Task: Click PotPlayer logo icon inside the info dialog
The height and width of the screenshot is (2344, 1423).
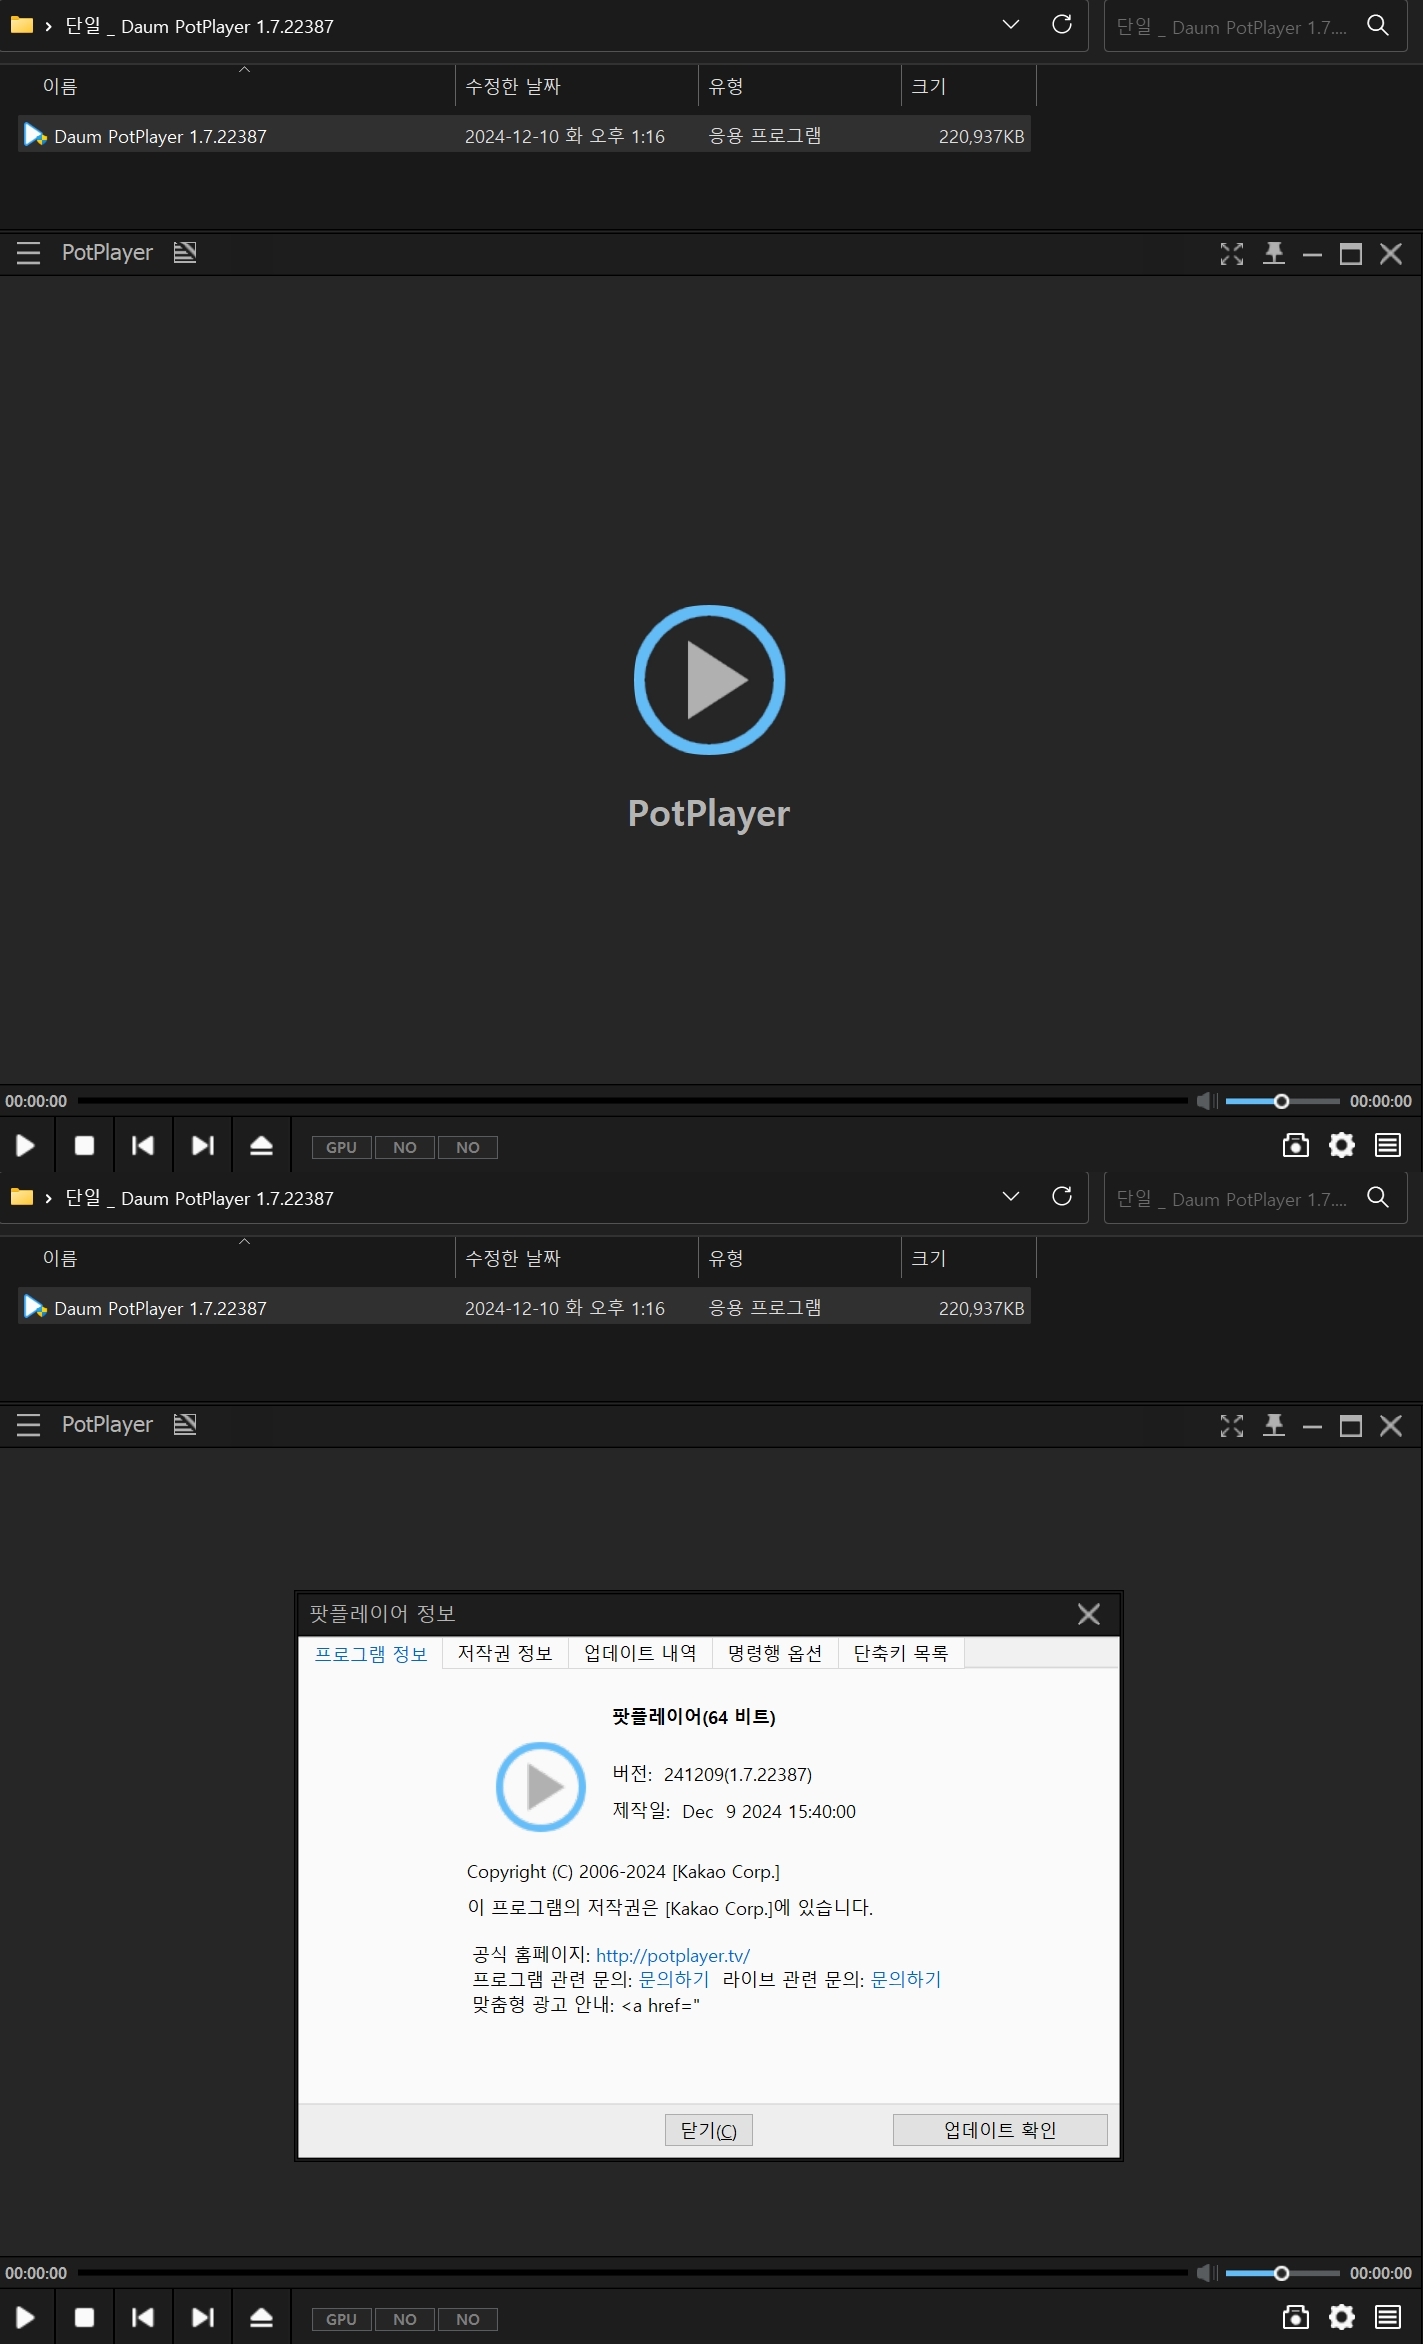Action: tap(541, 1787)
